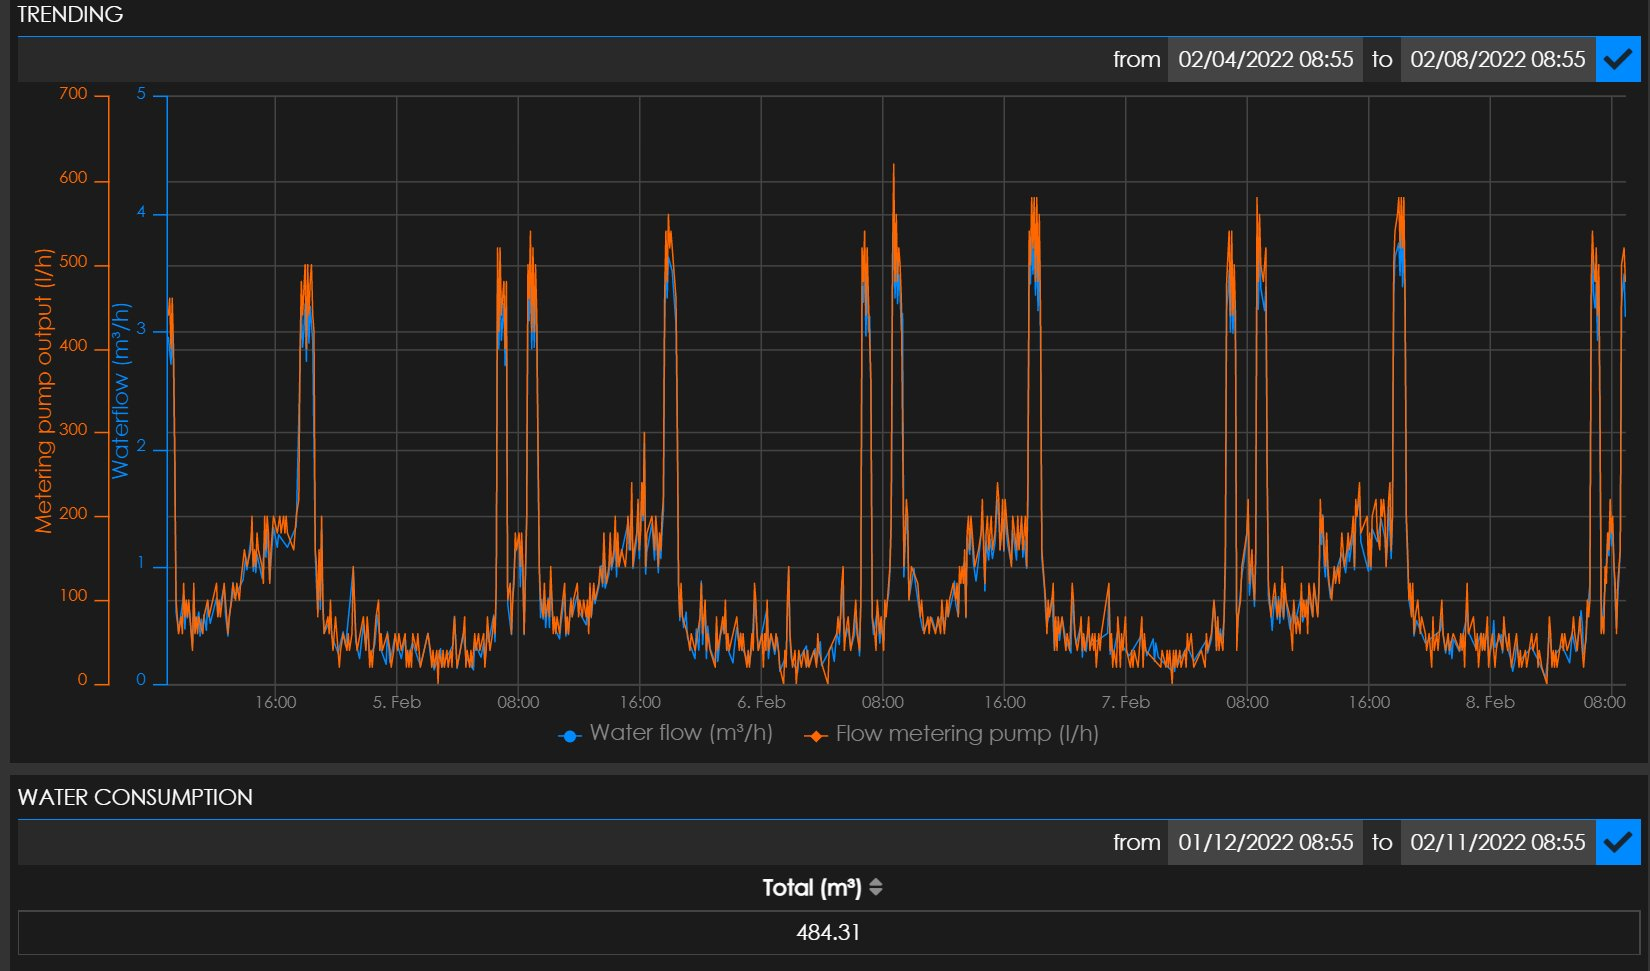Click the 700 tick on orange axis
Screen dimensions: 1650x971
click(73, 94)
